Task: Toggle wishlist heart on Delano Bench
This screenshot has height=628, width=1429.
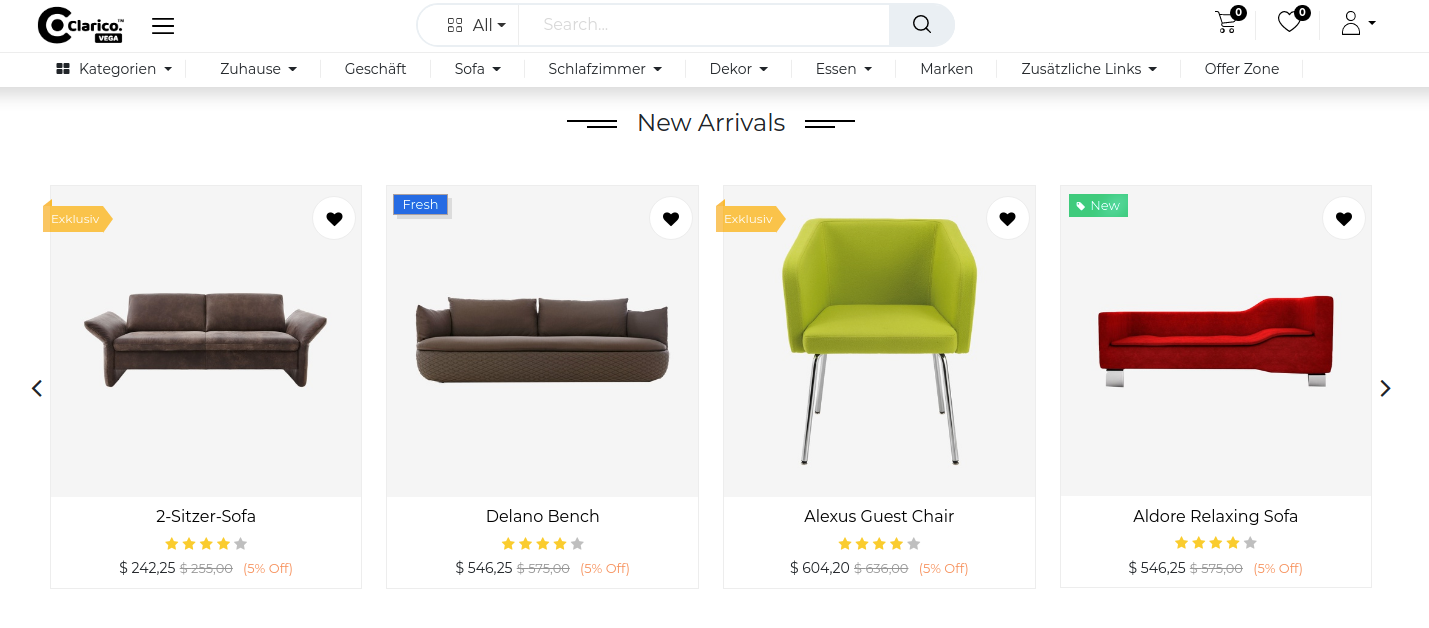Action: 671,218
